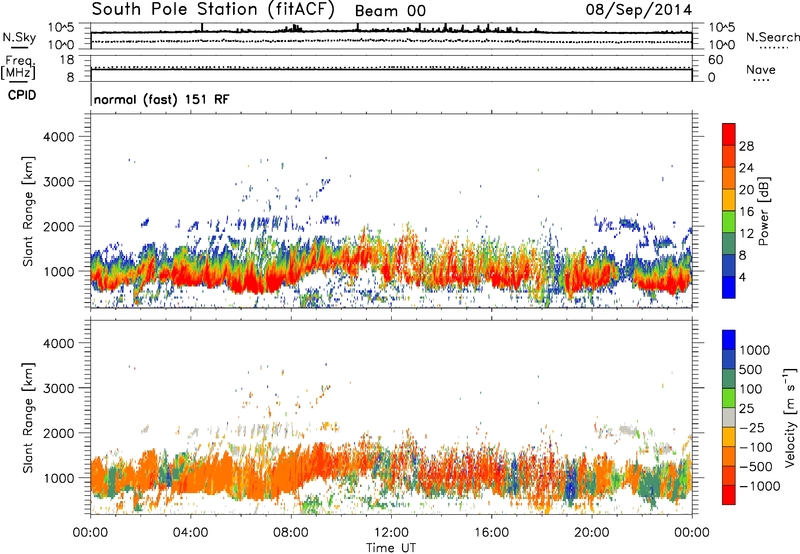This screenshot has height=554, width=800.
Task: Click the '4' power colorbar tick label
Action: pos(742,277)
